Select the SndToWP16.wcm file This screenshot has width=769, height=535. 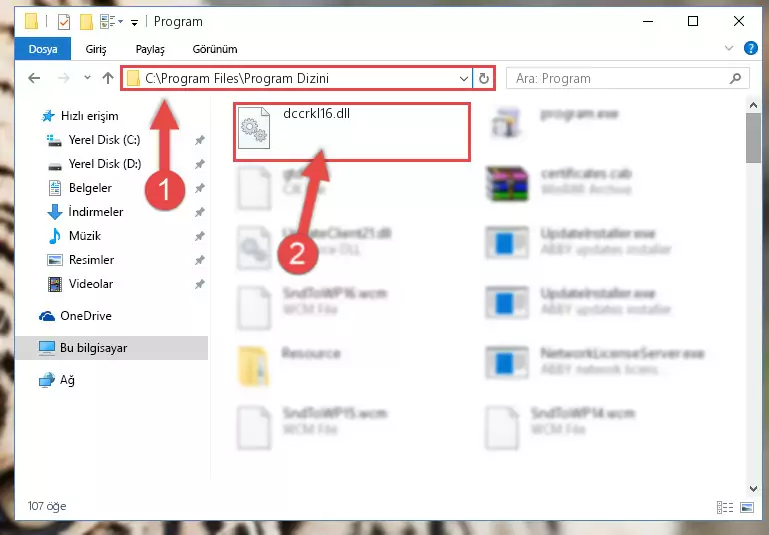pos(312,306)
